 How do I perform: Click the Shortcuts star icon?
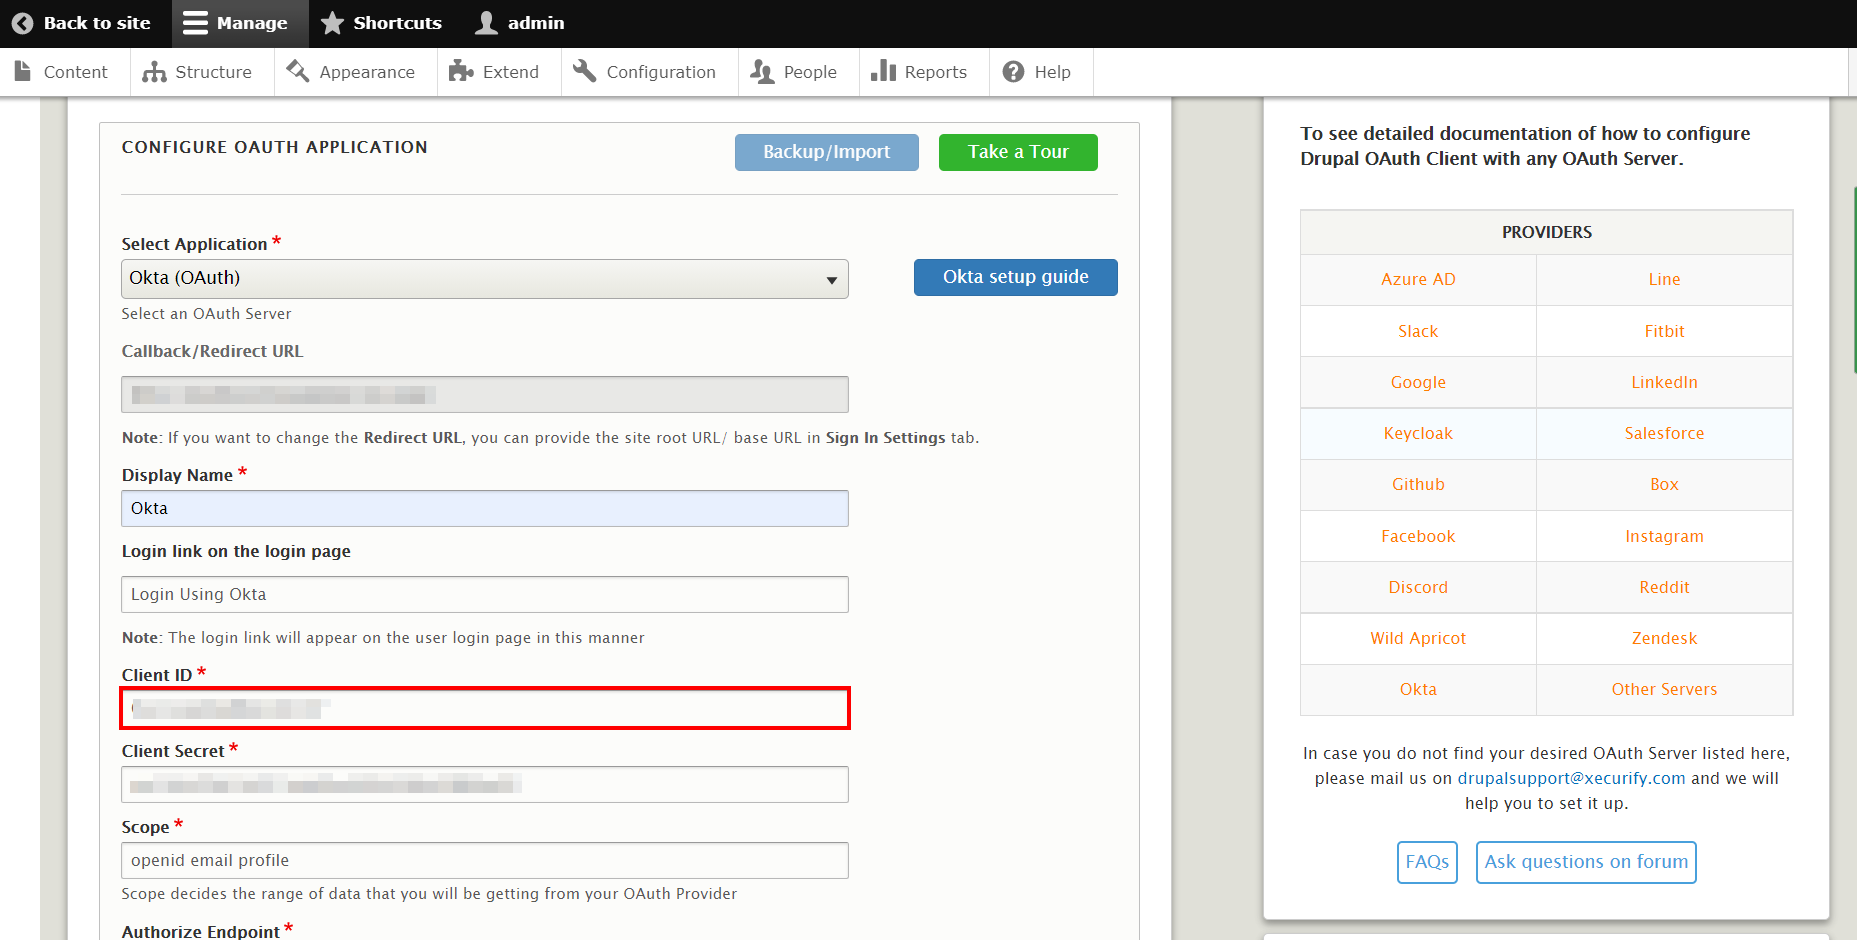pos(332,23)
